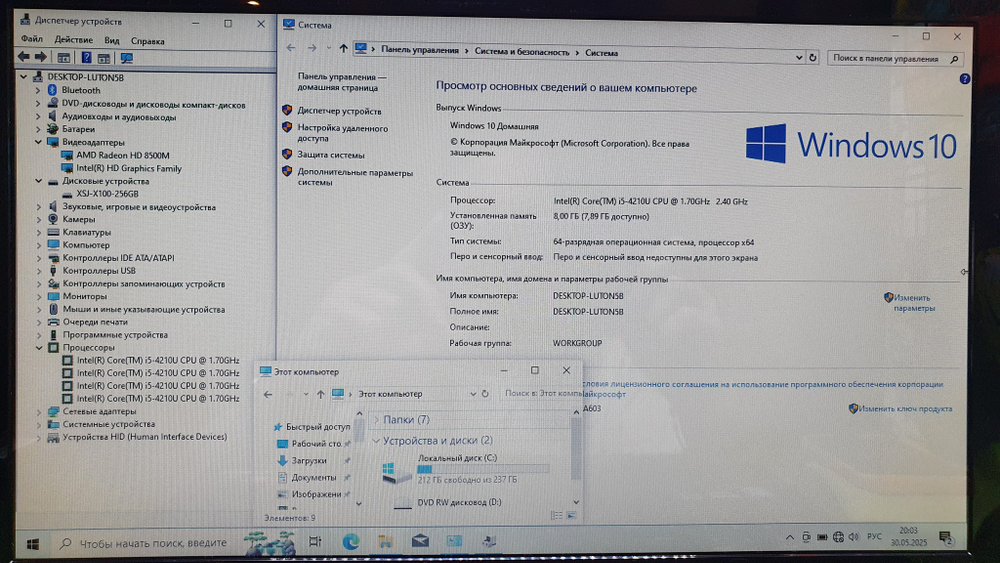Image resolution: width=1000 pixels, height=563 pixels.
Task: Select the Батареи category
Action: (78, 129)
